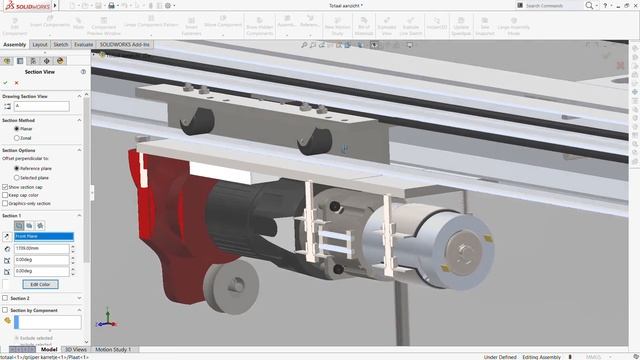Click viewport corner red cancel X
The width and height of the screenshot is (640, 360).
(x=620, y=65)
